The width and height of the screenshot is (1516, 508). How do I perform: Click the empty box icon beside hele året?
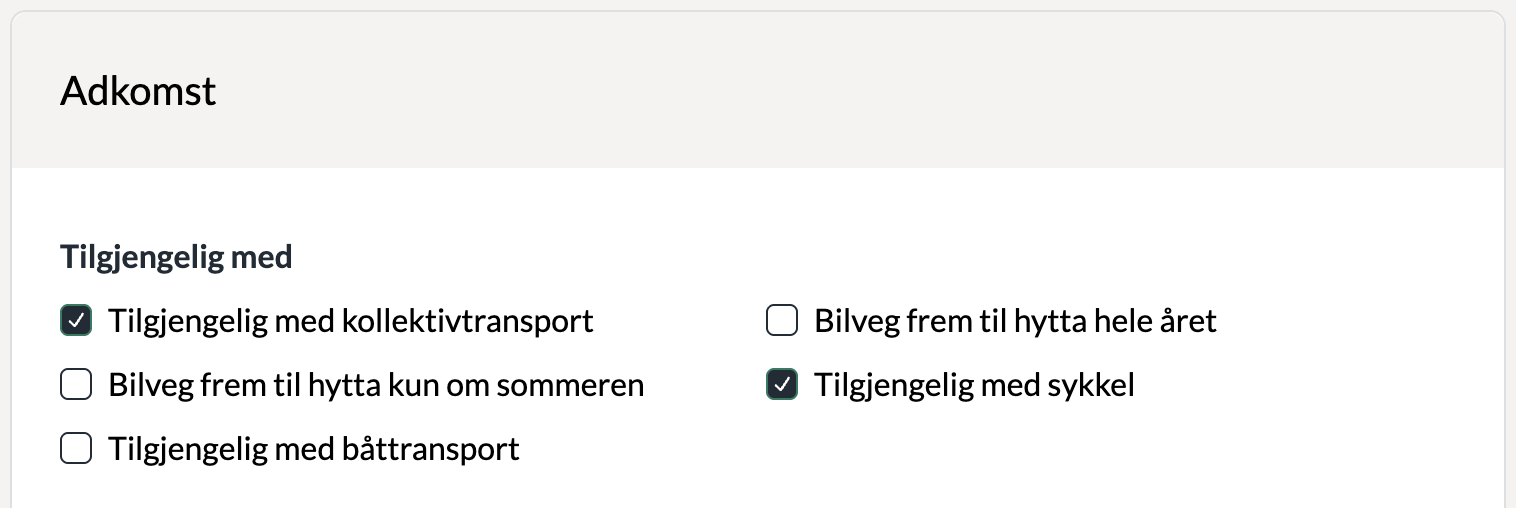pyautogui.click(x=782, y=321)
